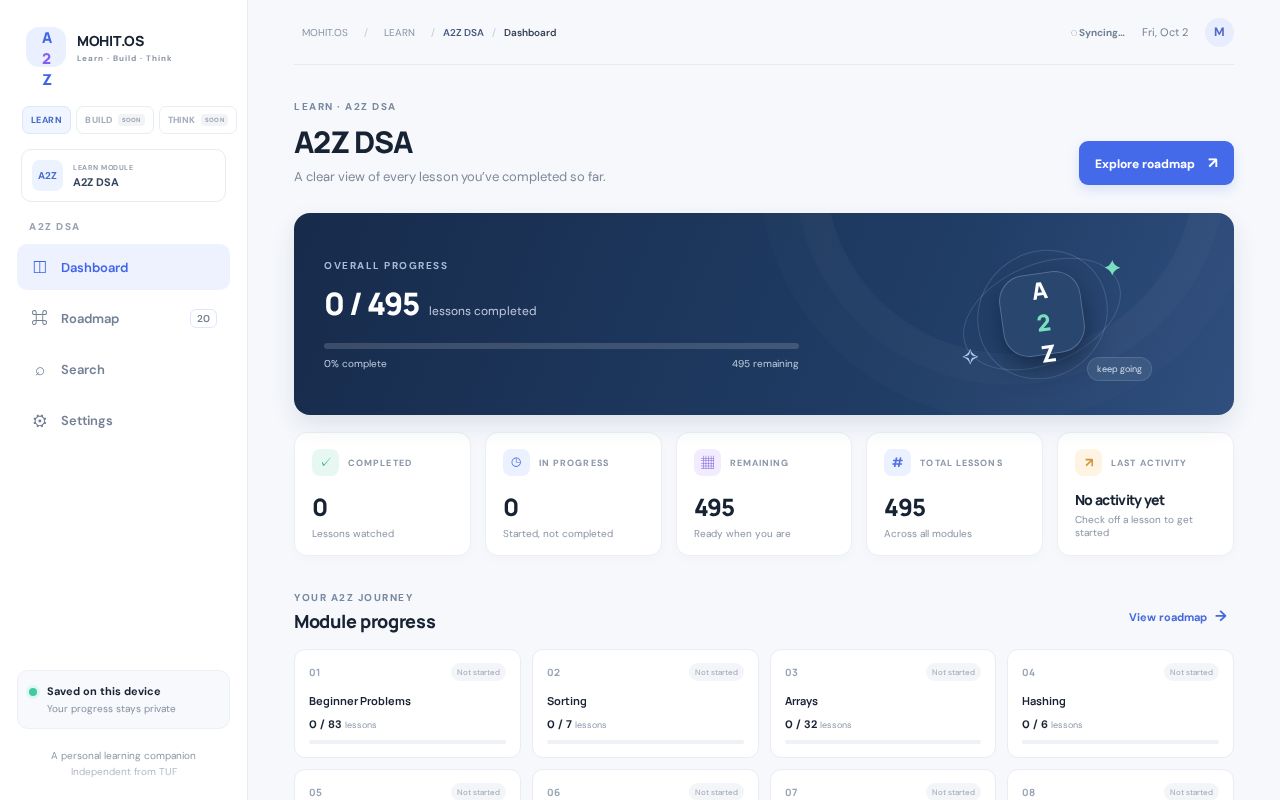Screen dimensions: 1280x800
Task: Click the date Fri, Oct 2
Action: tap(1165, 33)
